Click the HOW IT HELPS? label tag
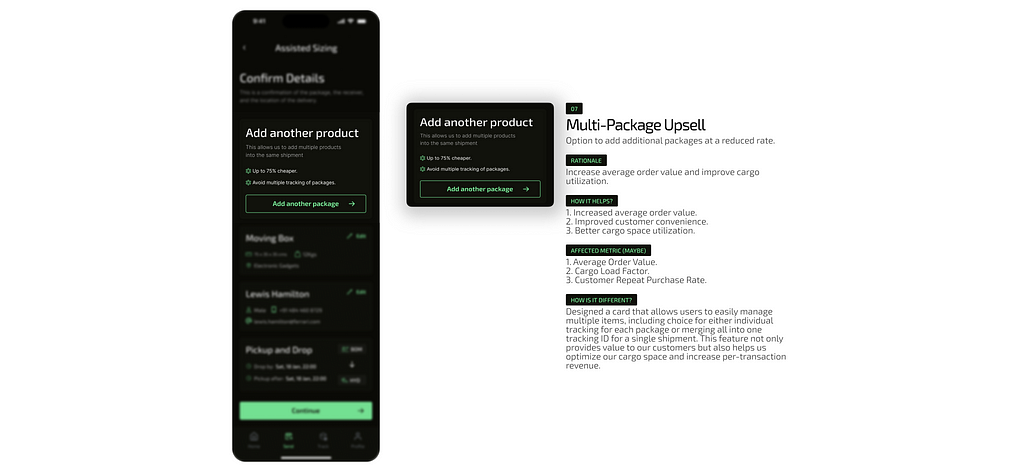Viewport: 1024px width, 472px height. point(592,201)
